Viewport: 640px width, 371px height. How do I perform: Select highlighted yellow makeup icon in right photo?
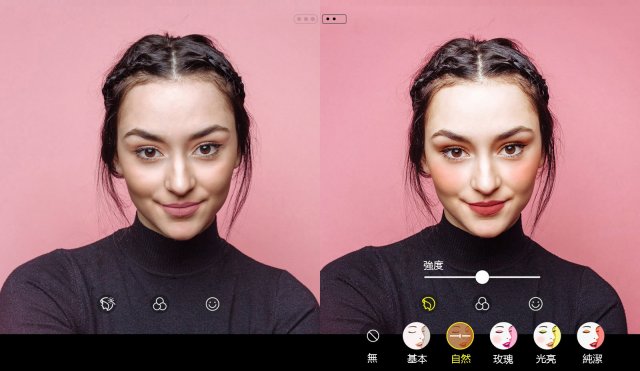(x=429, y=304)
